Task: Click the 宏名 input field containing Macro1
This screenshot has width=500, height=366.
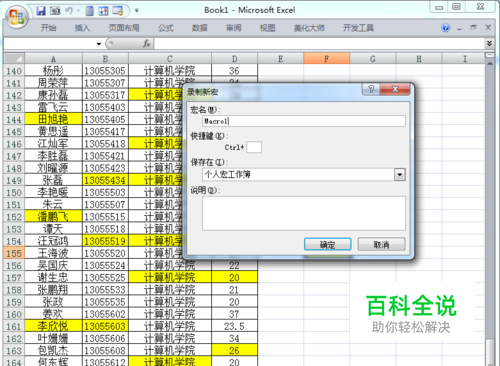Action: [304, 121]
